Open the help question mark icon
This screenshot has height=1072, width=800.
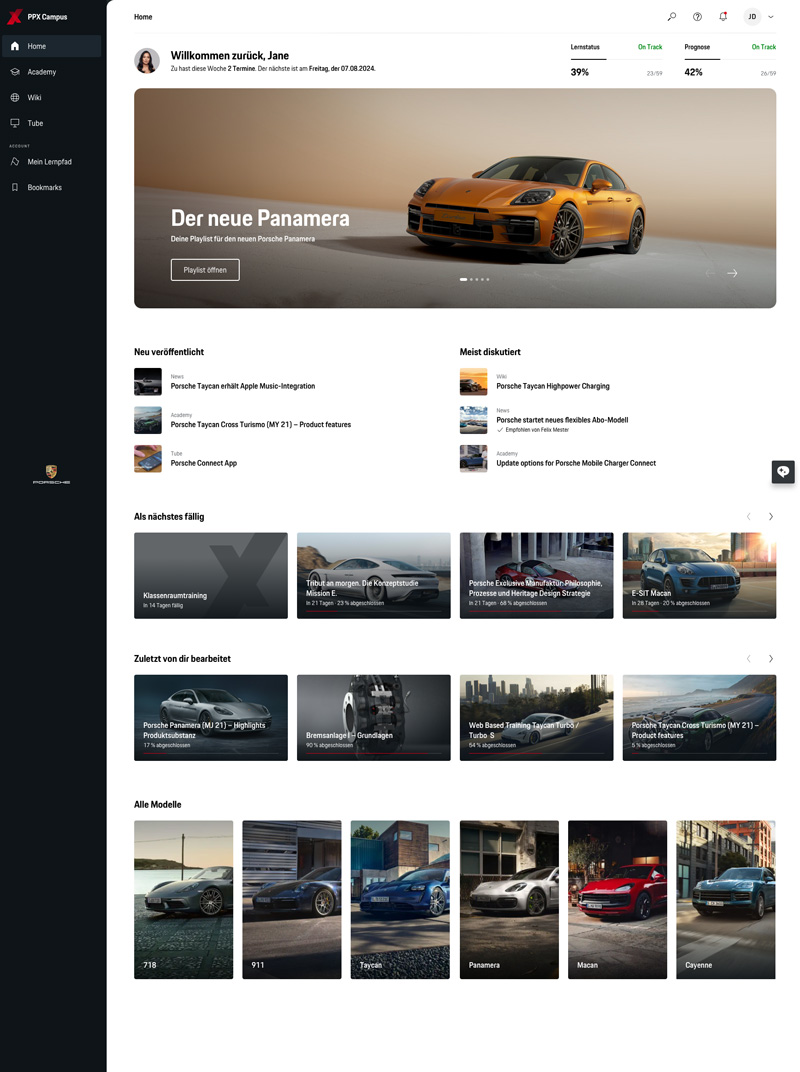[x=697, y=17]
